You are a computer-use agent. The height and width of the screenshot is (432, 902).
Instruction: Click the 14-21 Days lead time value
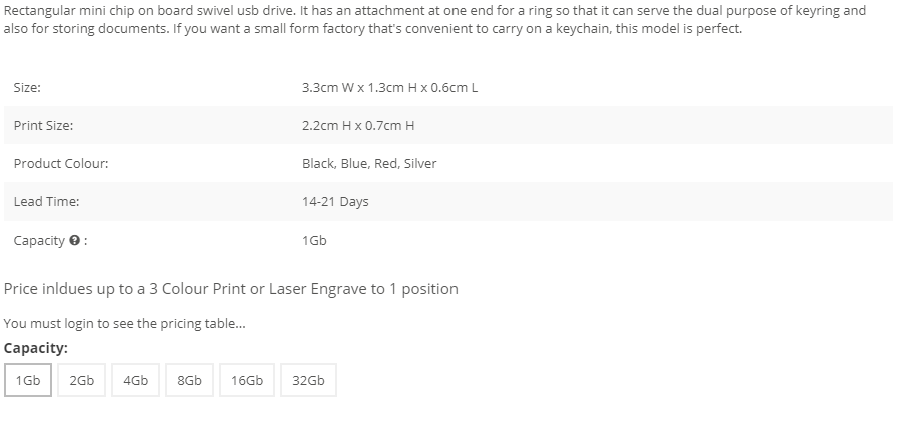coord(335,201)
